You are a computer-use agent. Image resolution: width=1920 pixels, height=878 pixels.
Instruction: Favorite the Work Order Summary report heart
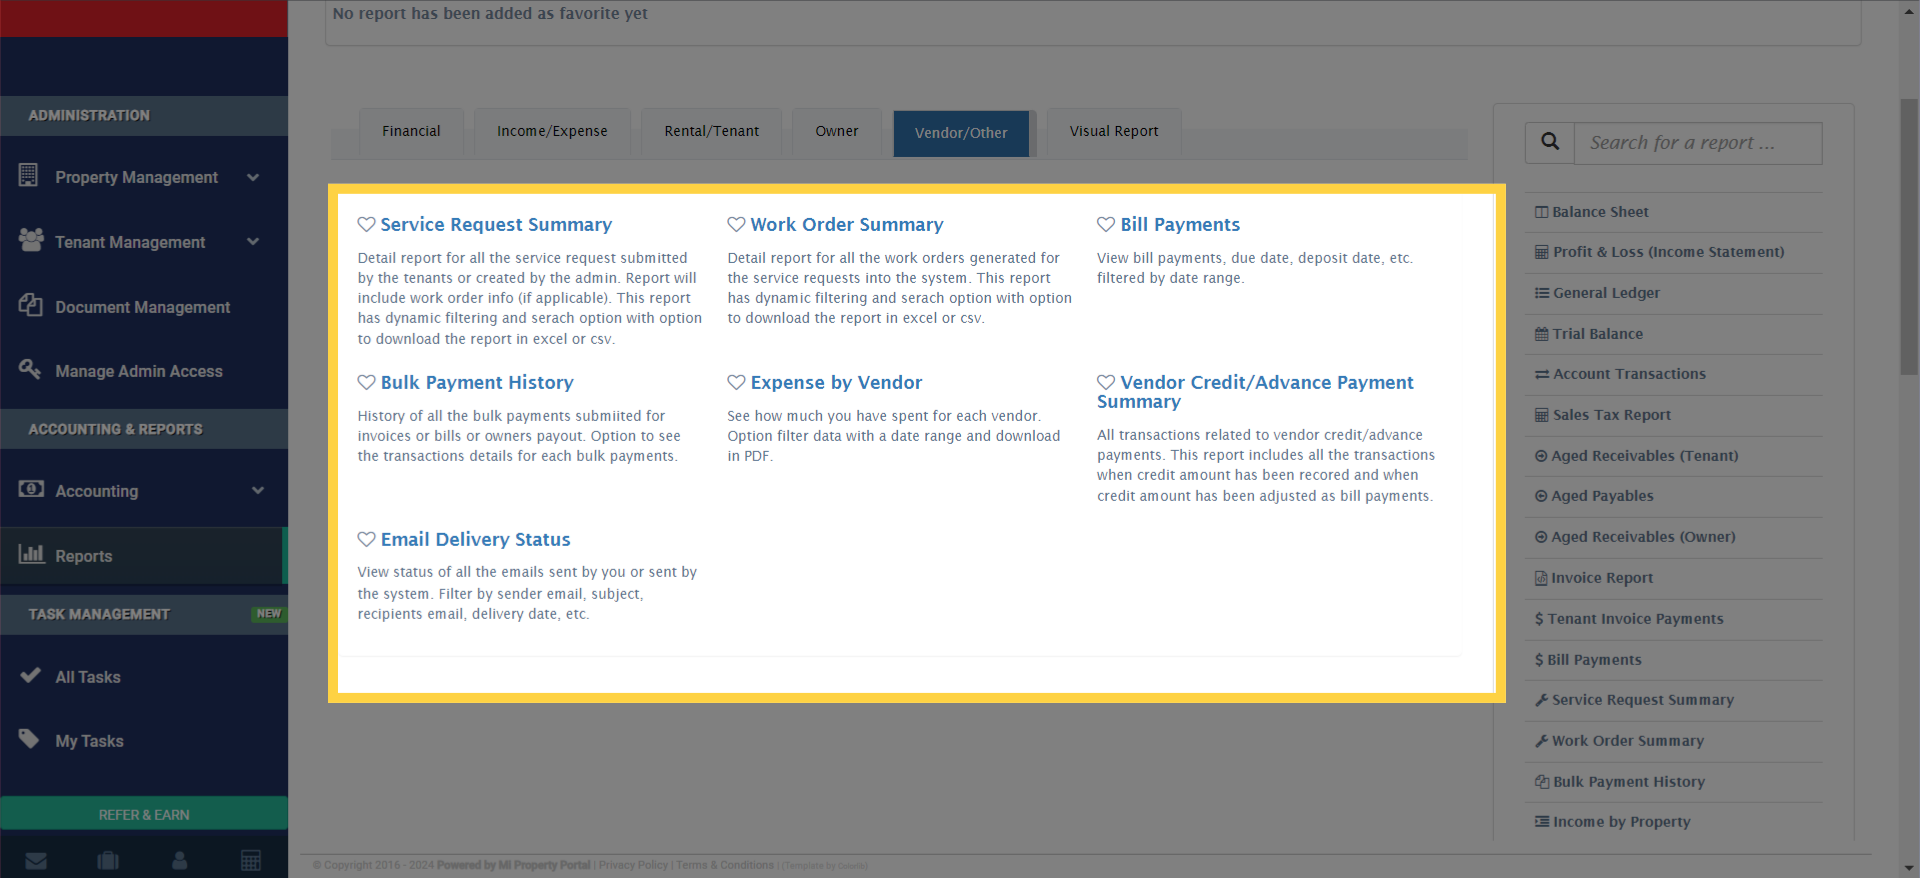pyautogui.click(x=736, y=225)
